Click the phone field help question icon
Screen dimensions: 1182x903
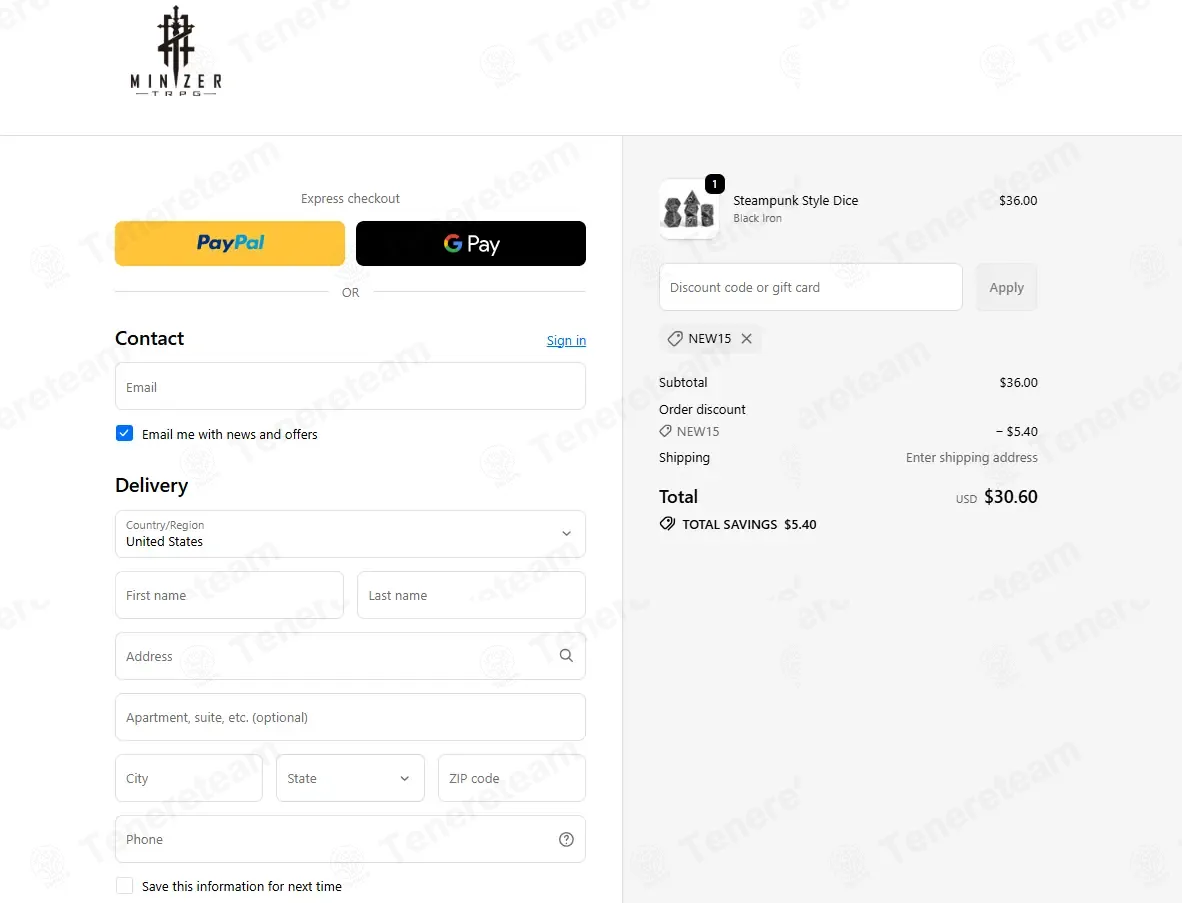tap(566, 839)
